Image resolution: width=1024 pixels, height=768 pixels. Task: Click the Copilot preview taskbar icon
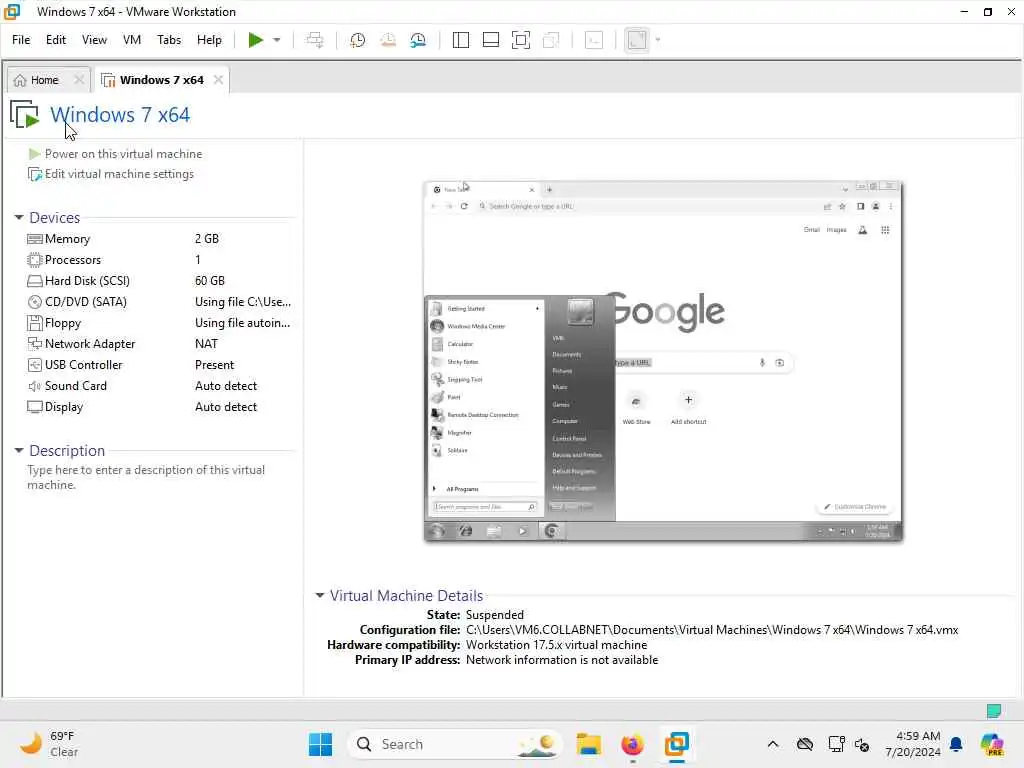click(992, 744)
